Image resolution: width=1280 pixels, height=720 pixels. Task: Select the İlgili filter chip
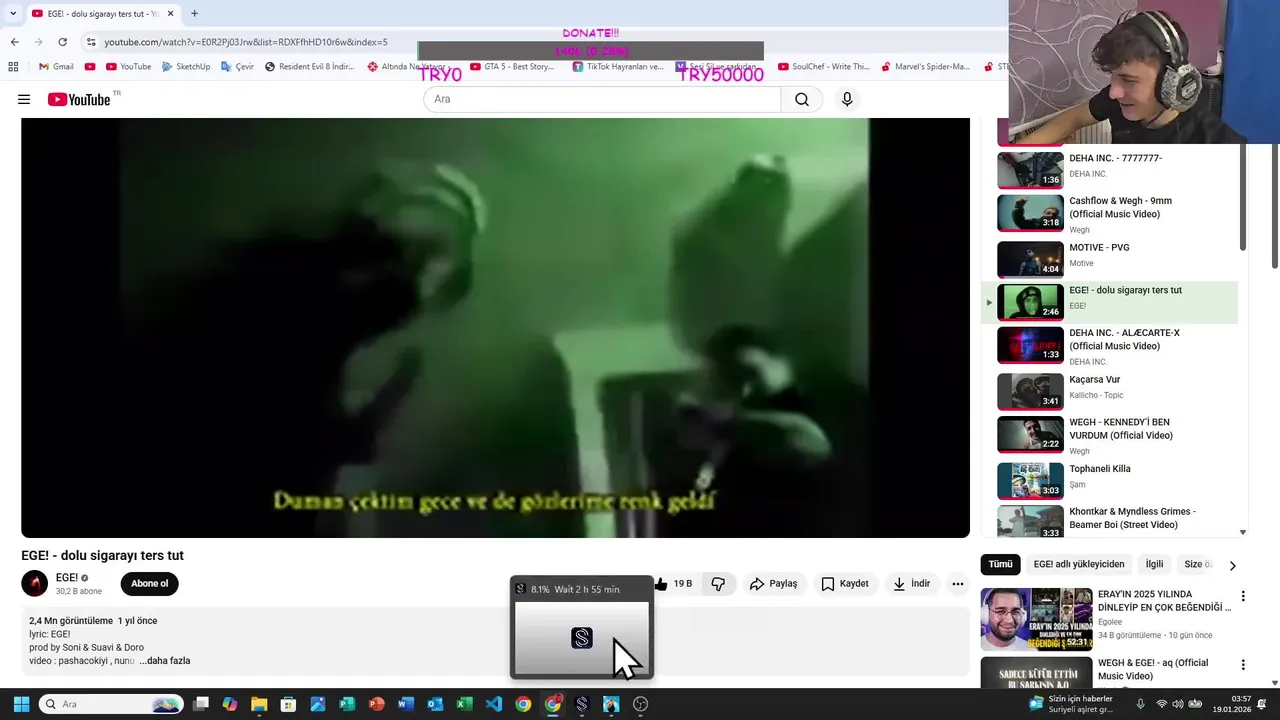pyautogui.click(x=1154, y=564)
